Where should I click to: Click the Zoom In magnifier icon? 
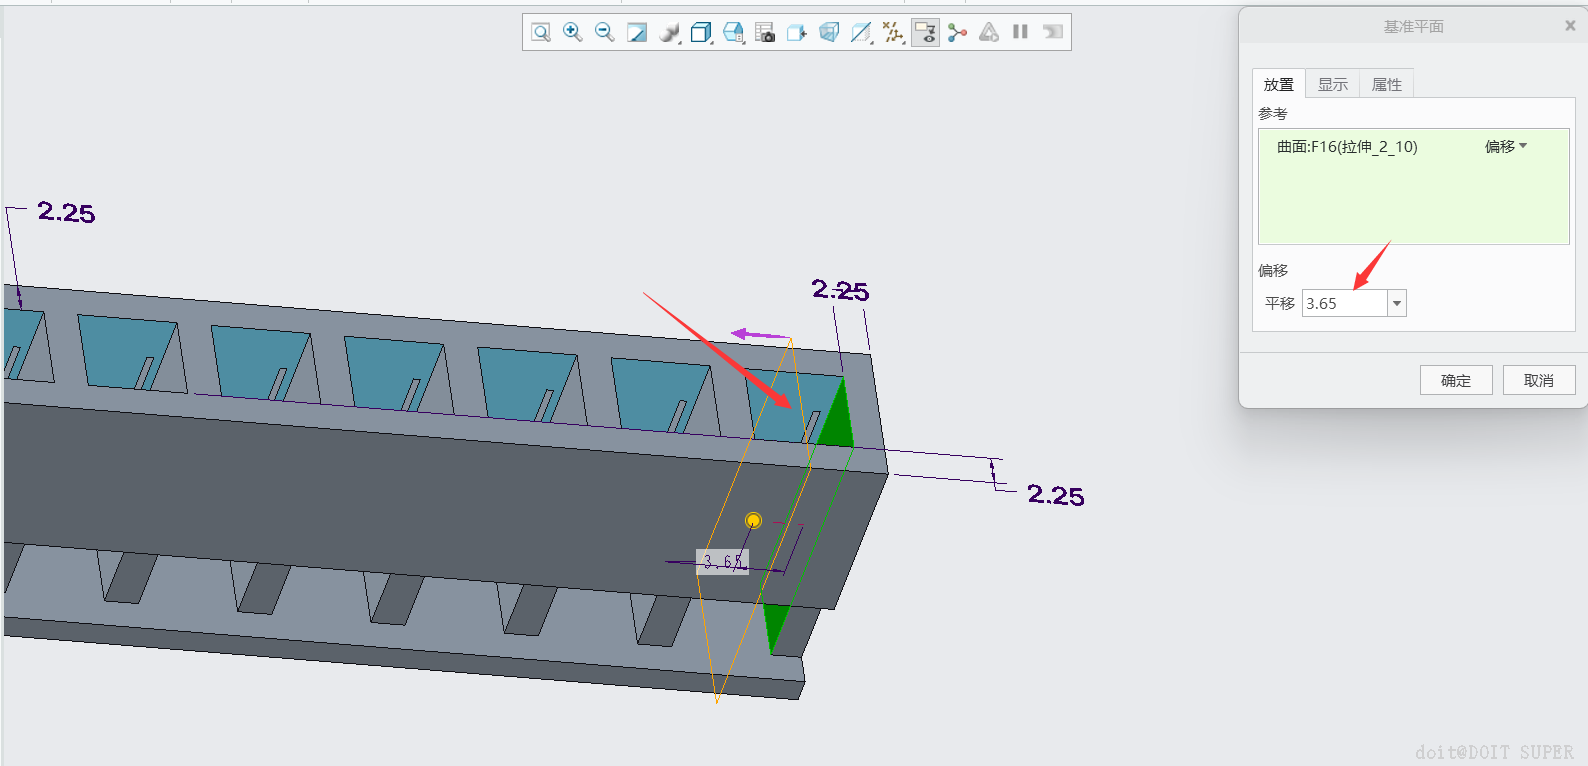(x=573, y=32)
